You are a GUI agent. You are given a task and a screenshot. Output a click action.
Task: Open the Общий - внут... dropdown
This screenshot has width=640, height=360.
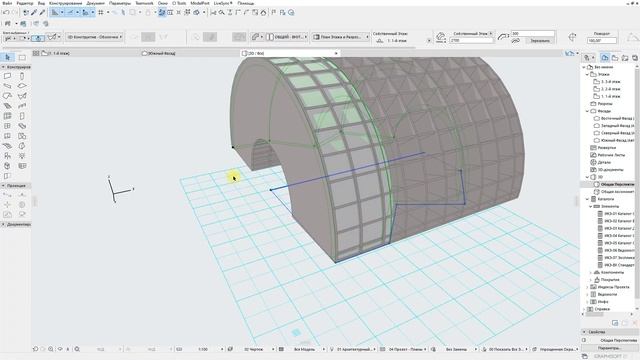click(287, 37)
